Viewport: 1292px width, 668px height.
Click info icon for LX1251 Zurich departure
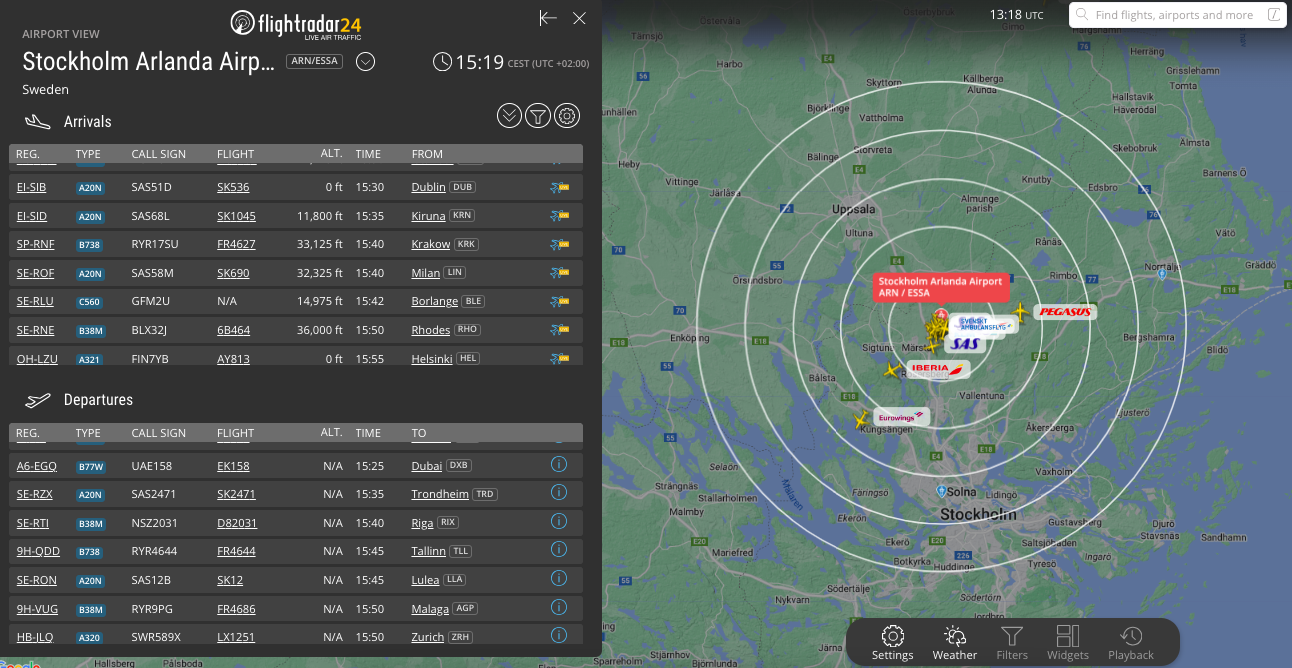point(559,635)
